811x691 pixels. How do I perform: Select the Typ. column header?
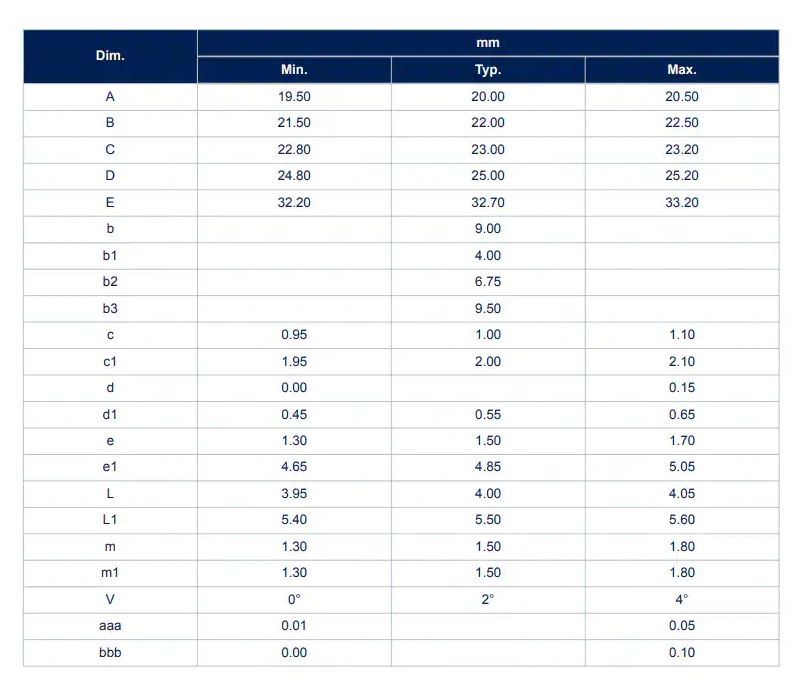click(487, 70)
